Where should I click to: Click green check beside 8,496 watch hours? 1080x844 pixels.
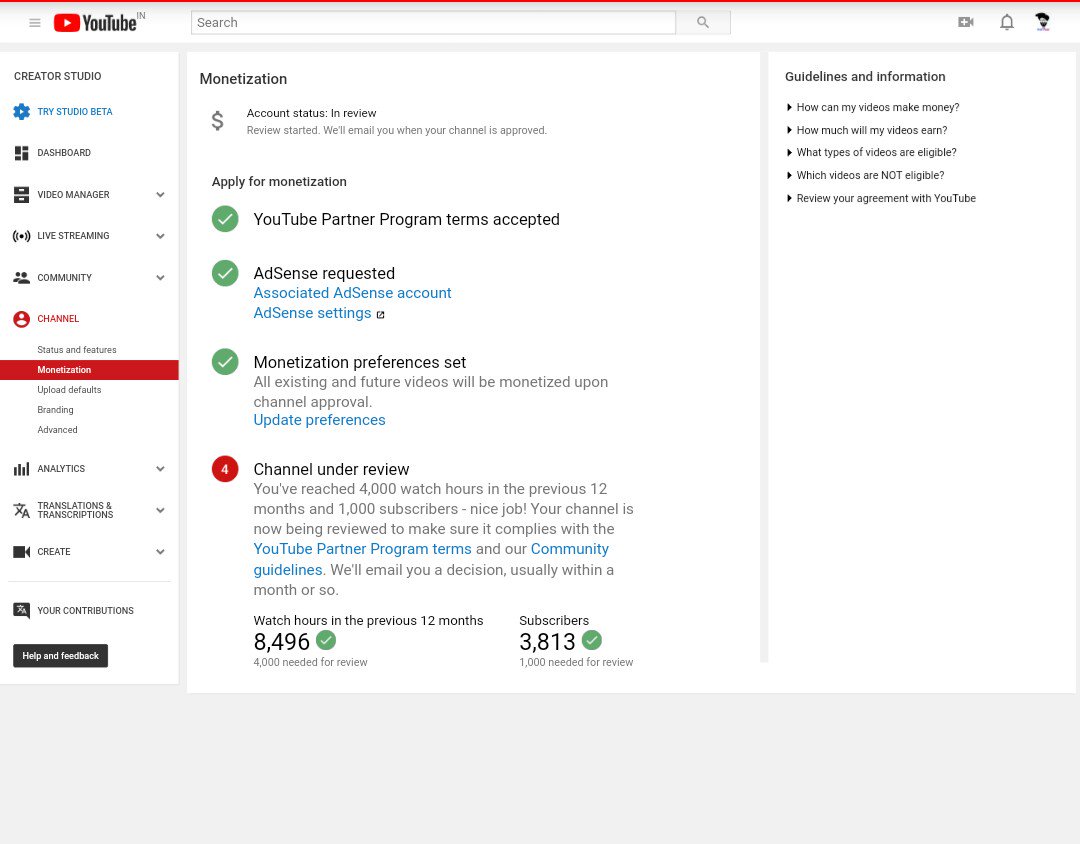tap(326, 640)
